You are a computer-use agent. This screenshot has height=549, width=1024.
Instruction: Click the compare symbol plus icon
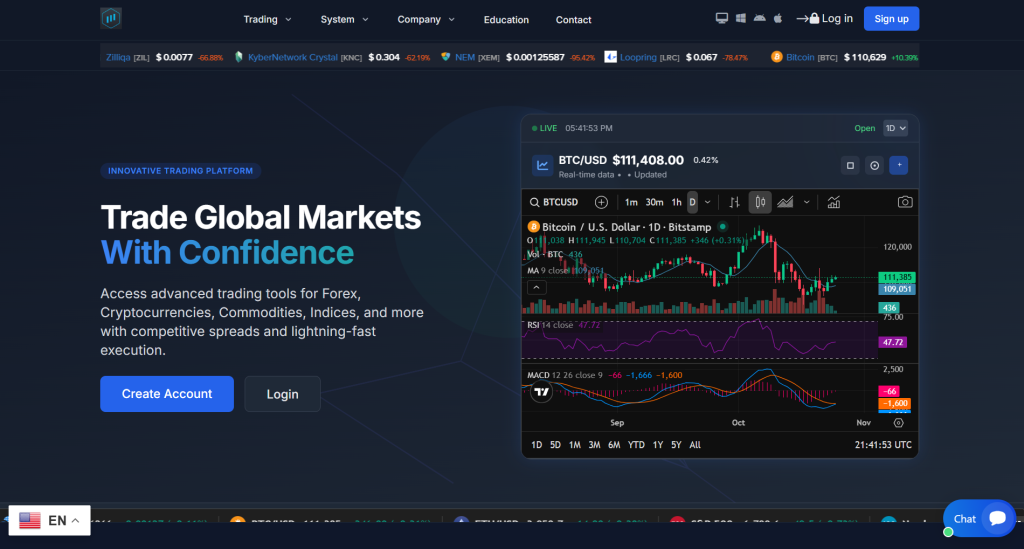point(601,202)
